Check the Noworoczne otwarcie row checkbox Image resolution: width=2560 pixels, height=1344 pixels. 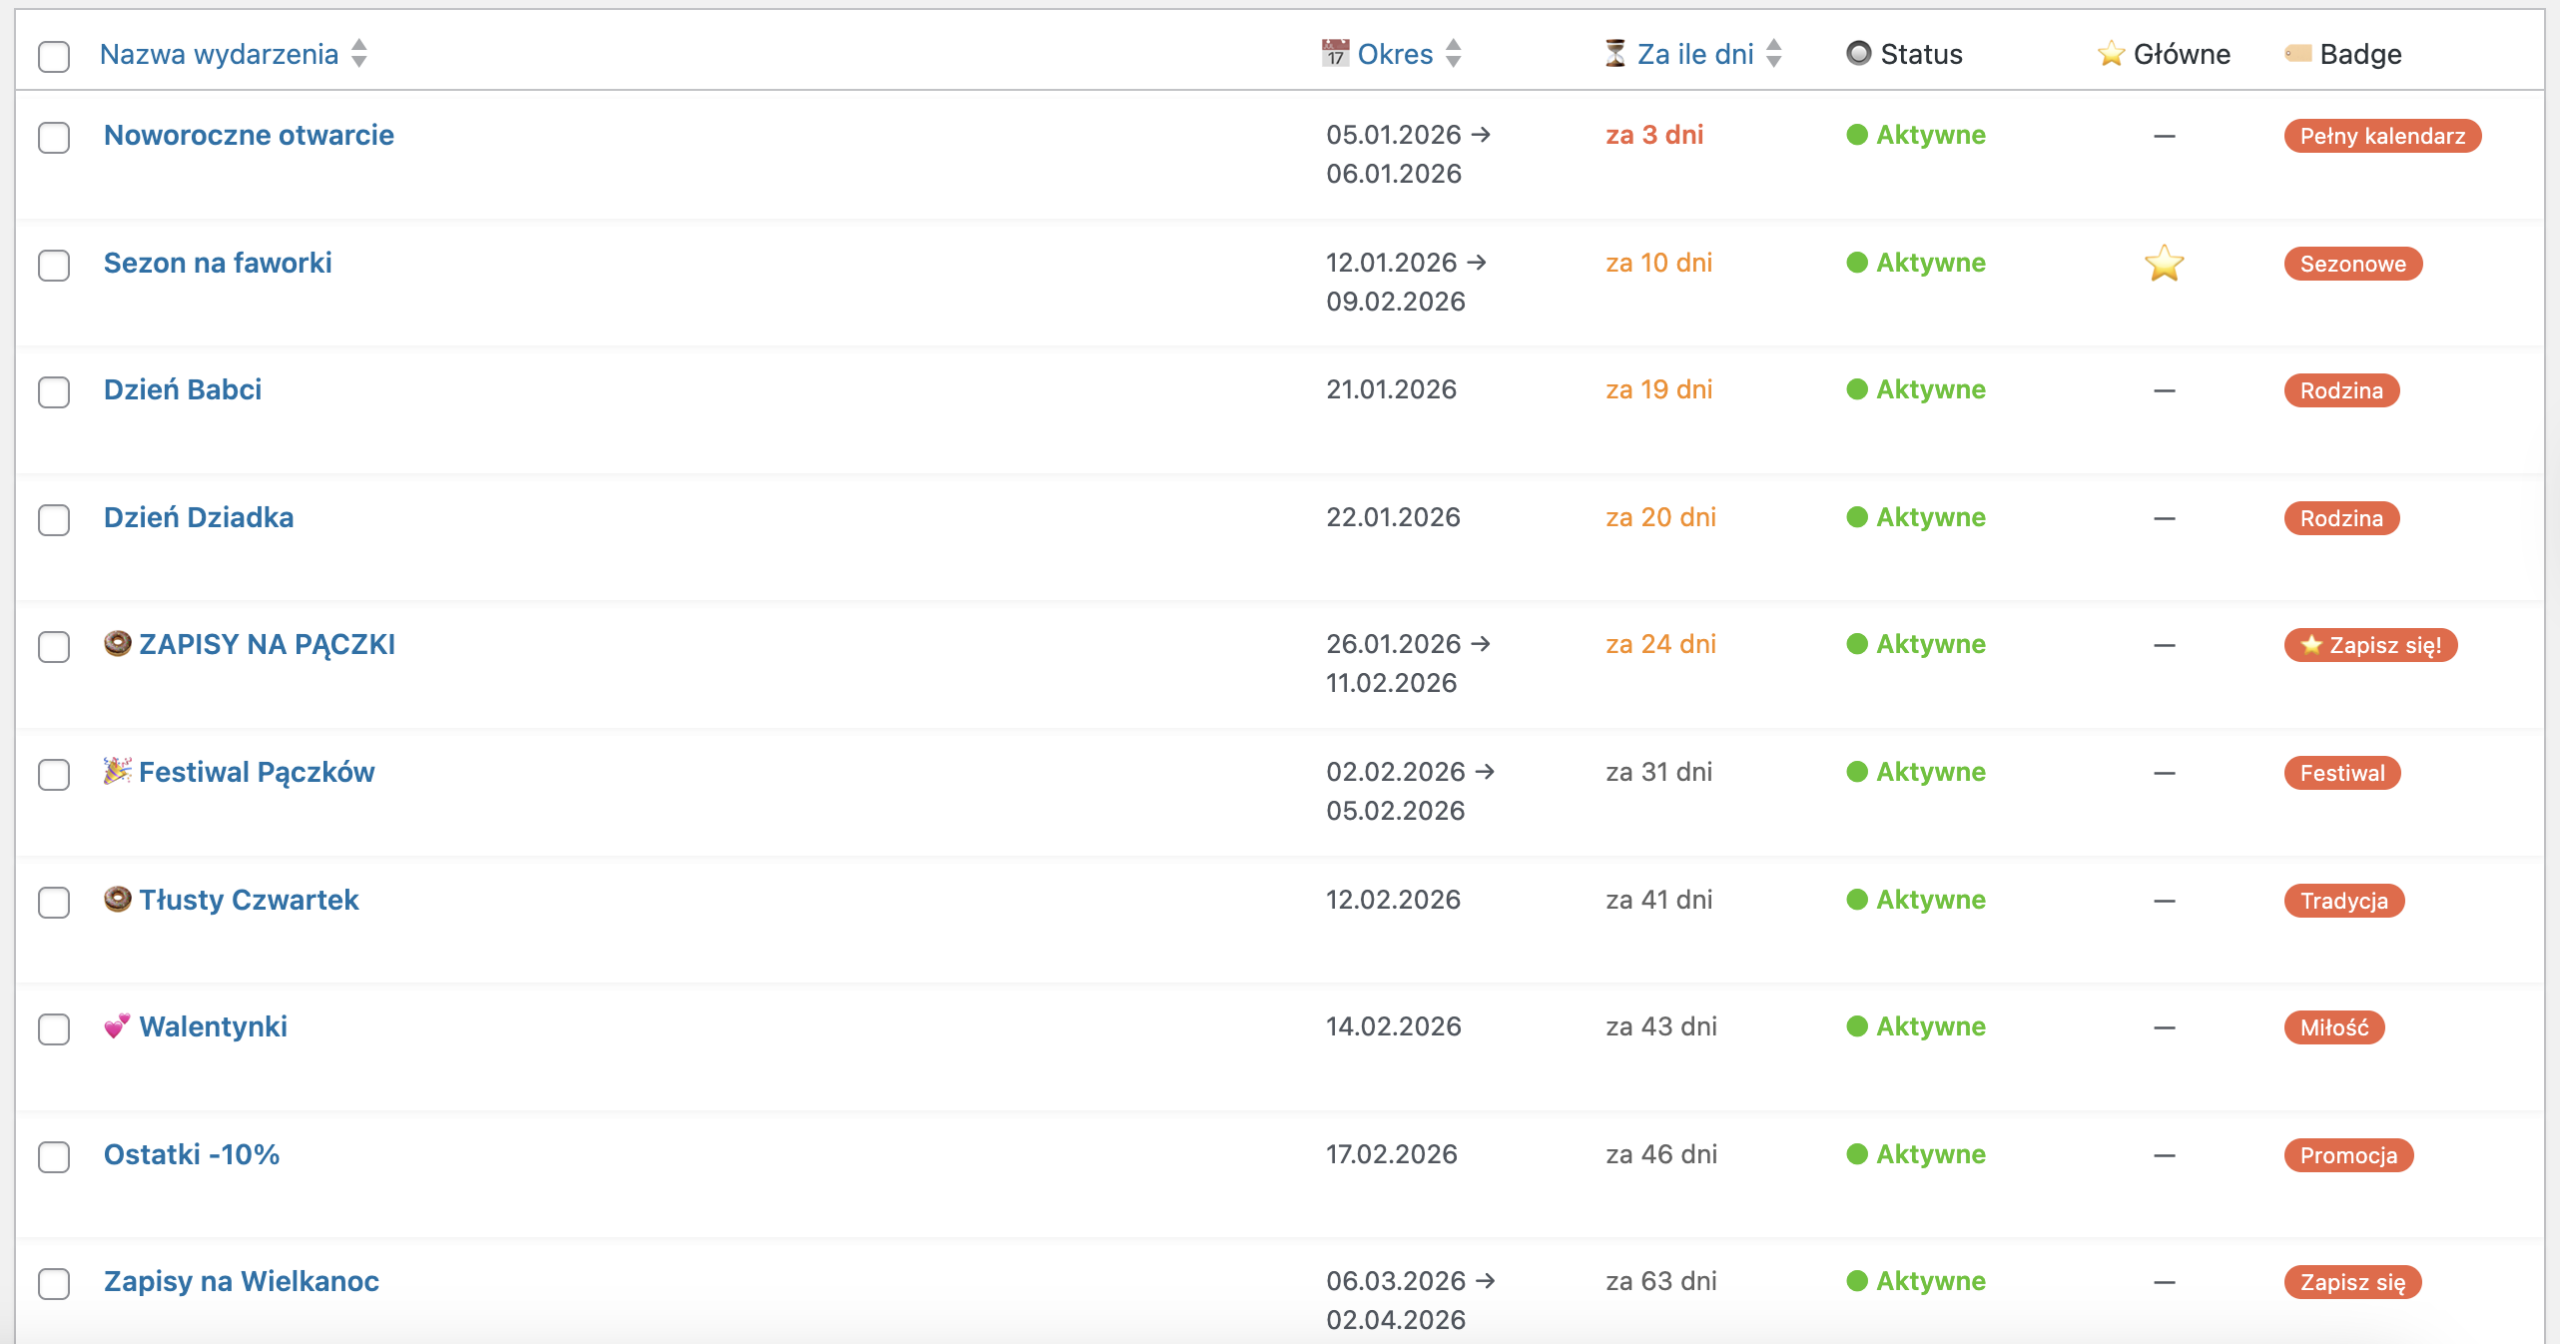click(x=54, y=137)
